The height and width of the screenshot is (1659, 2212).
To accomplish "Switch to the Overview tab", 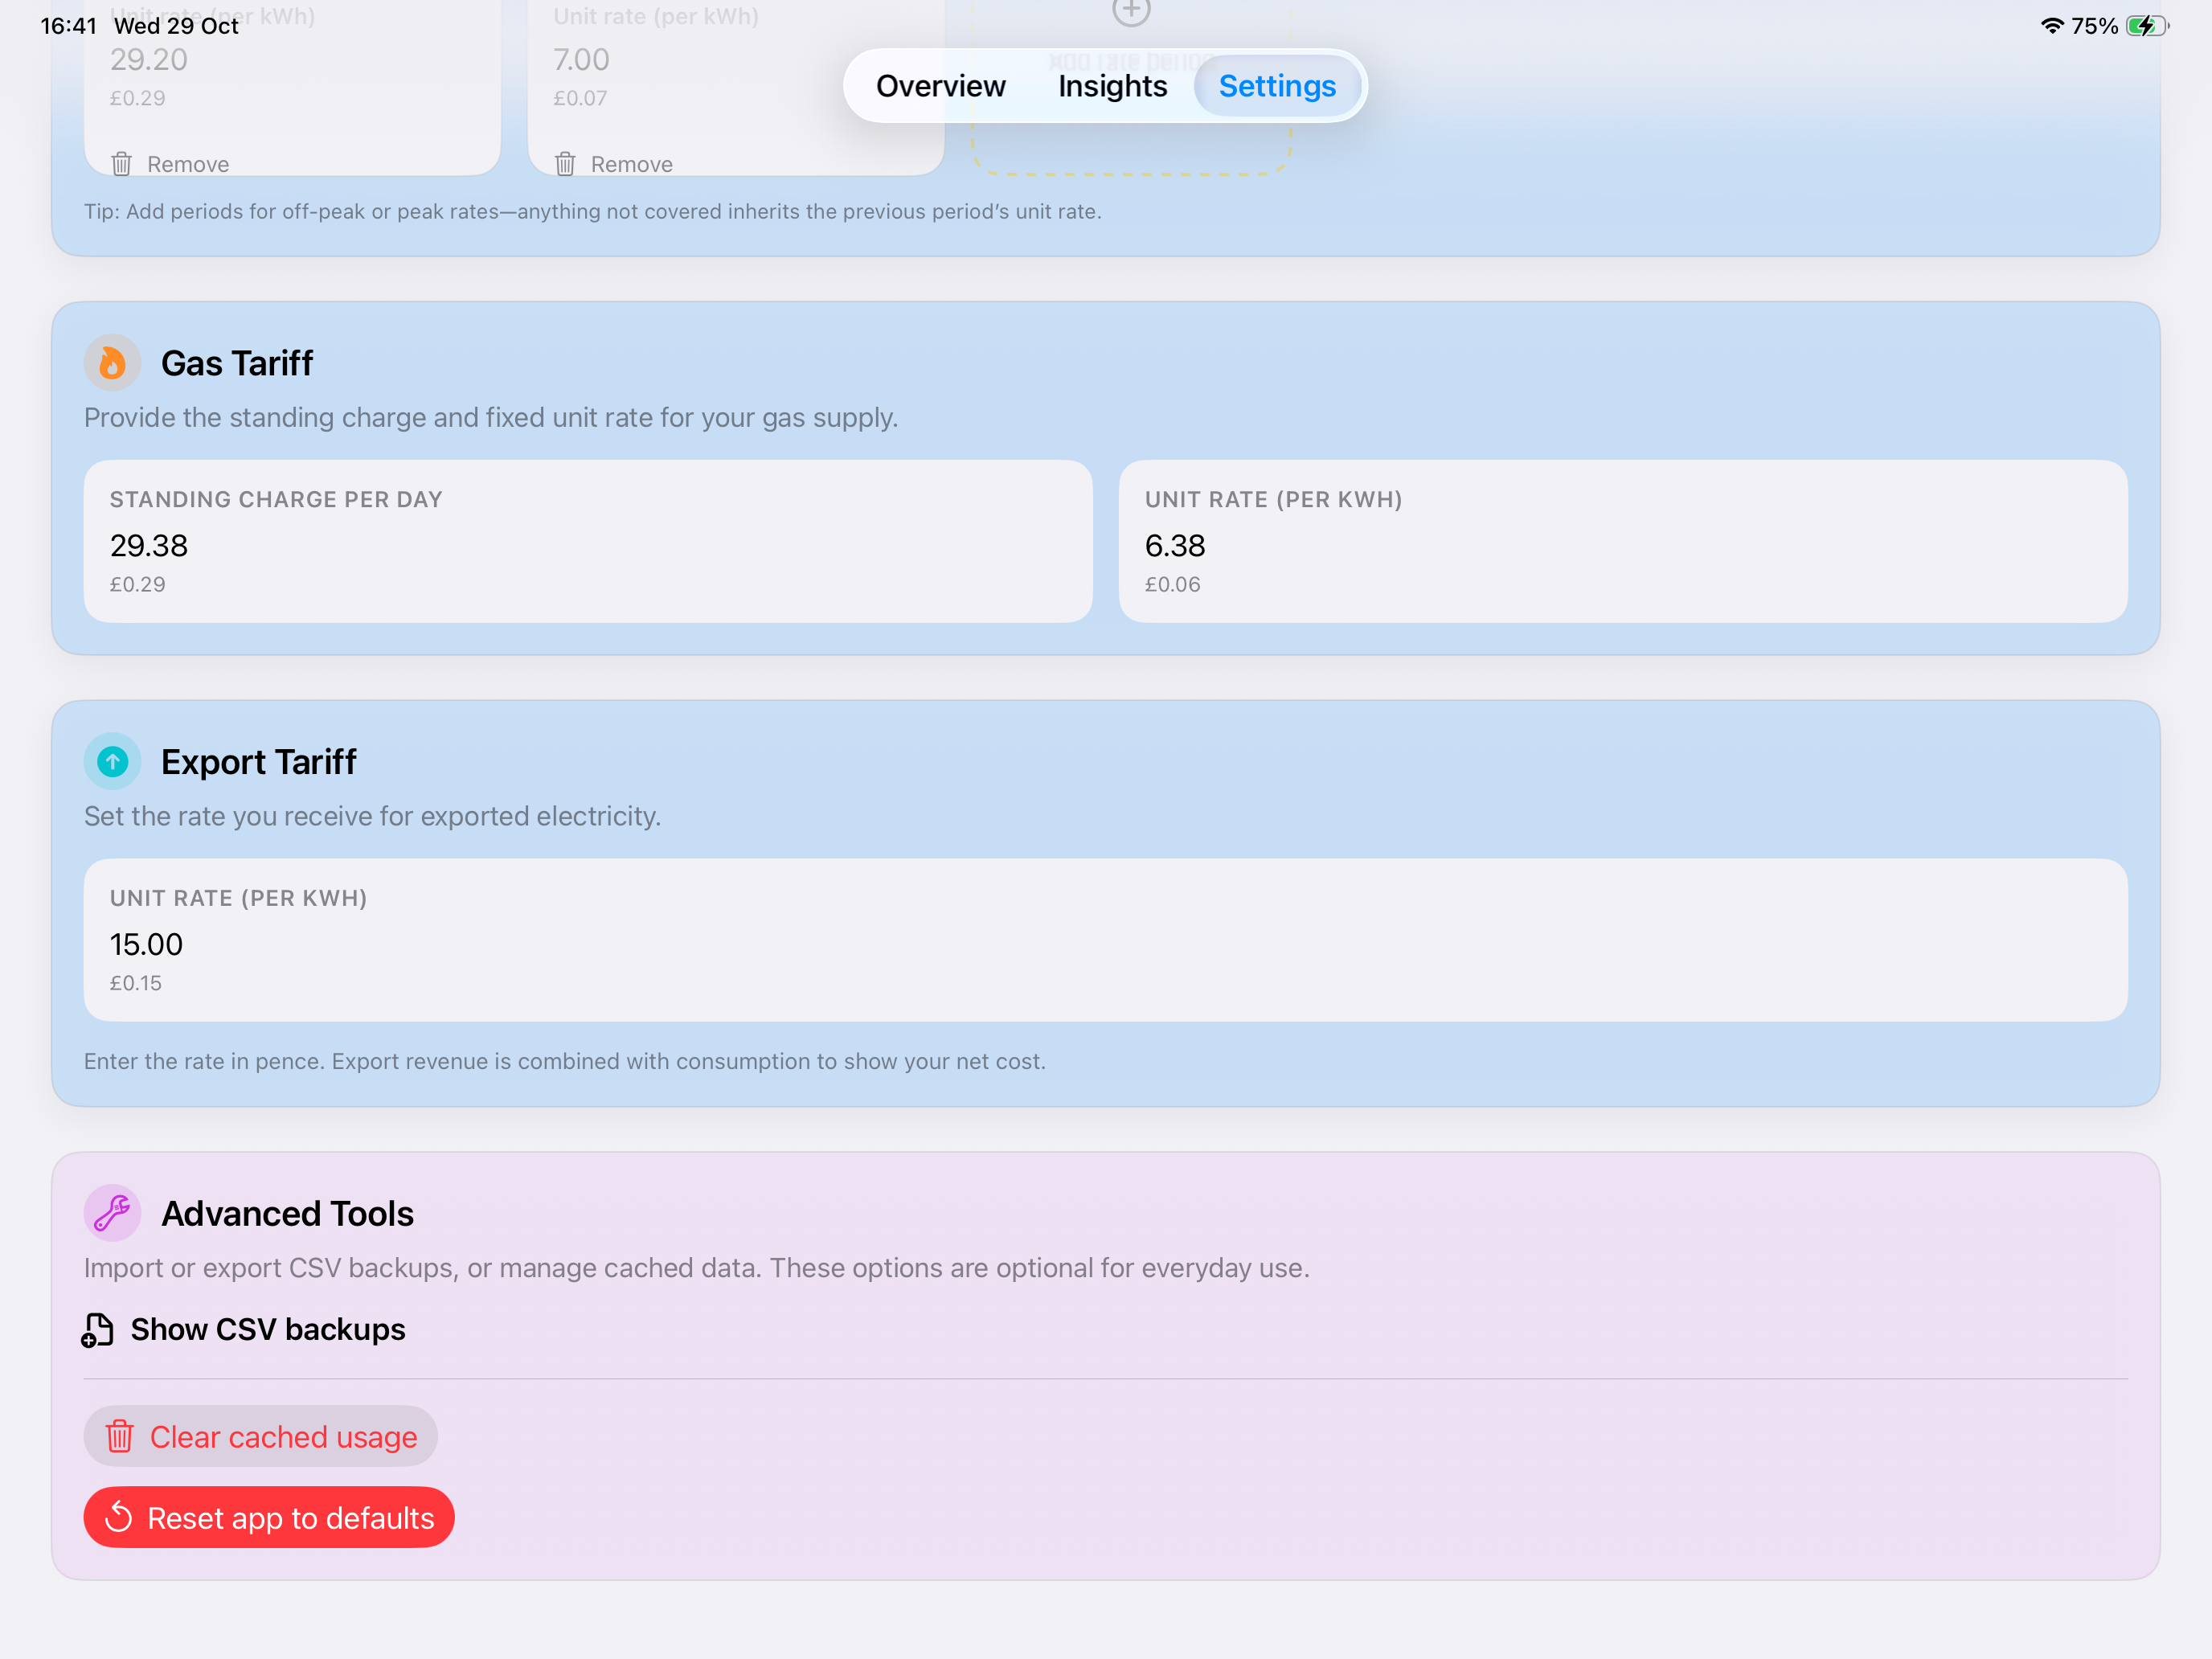I will (x=940, y=86).
